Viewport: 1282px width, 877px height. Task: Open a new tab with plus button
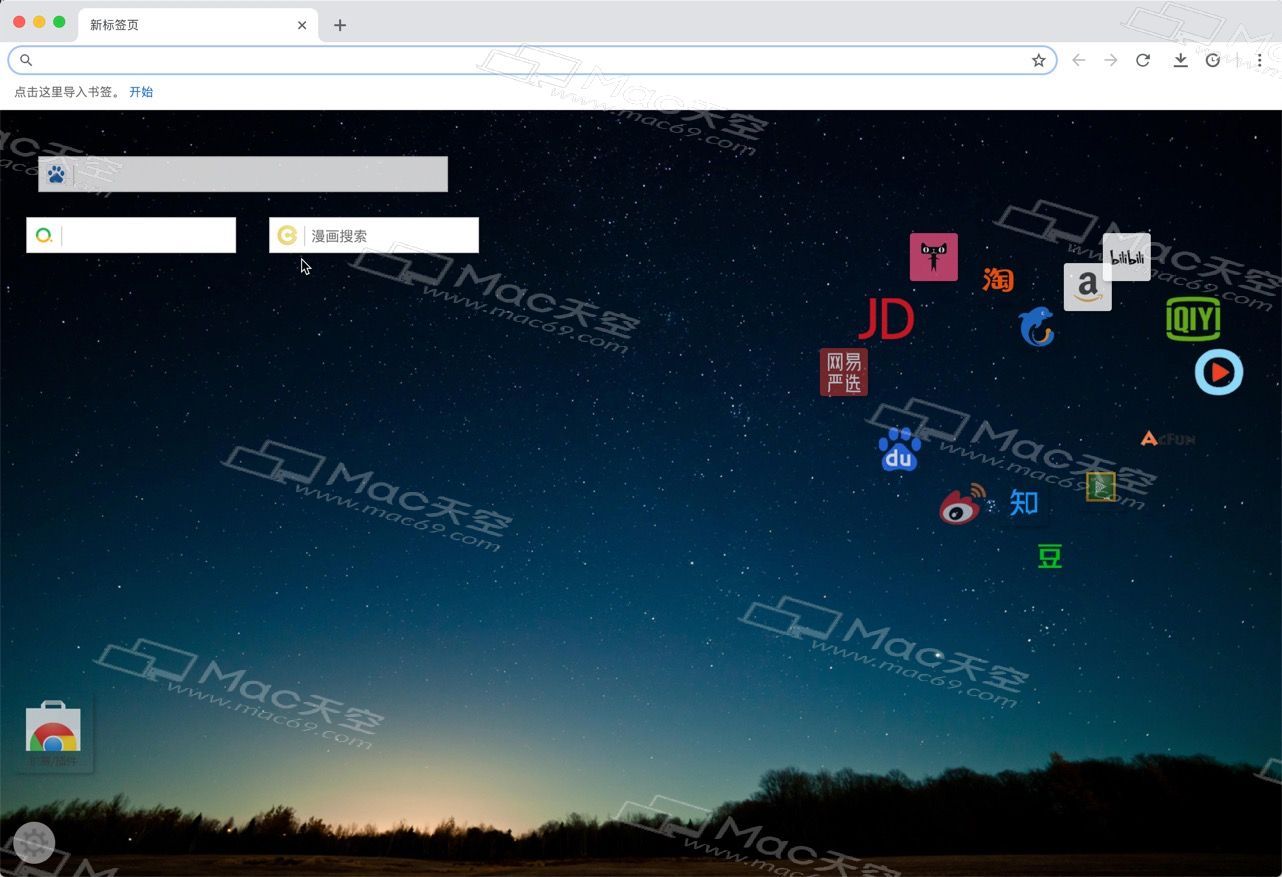340,25
